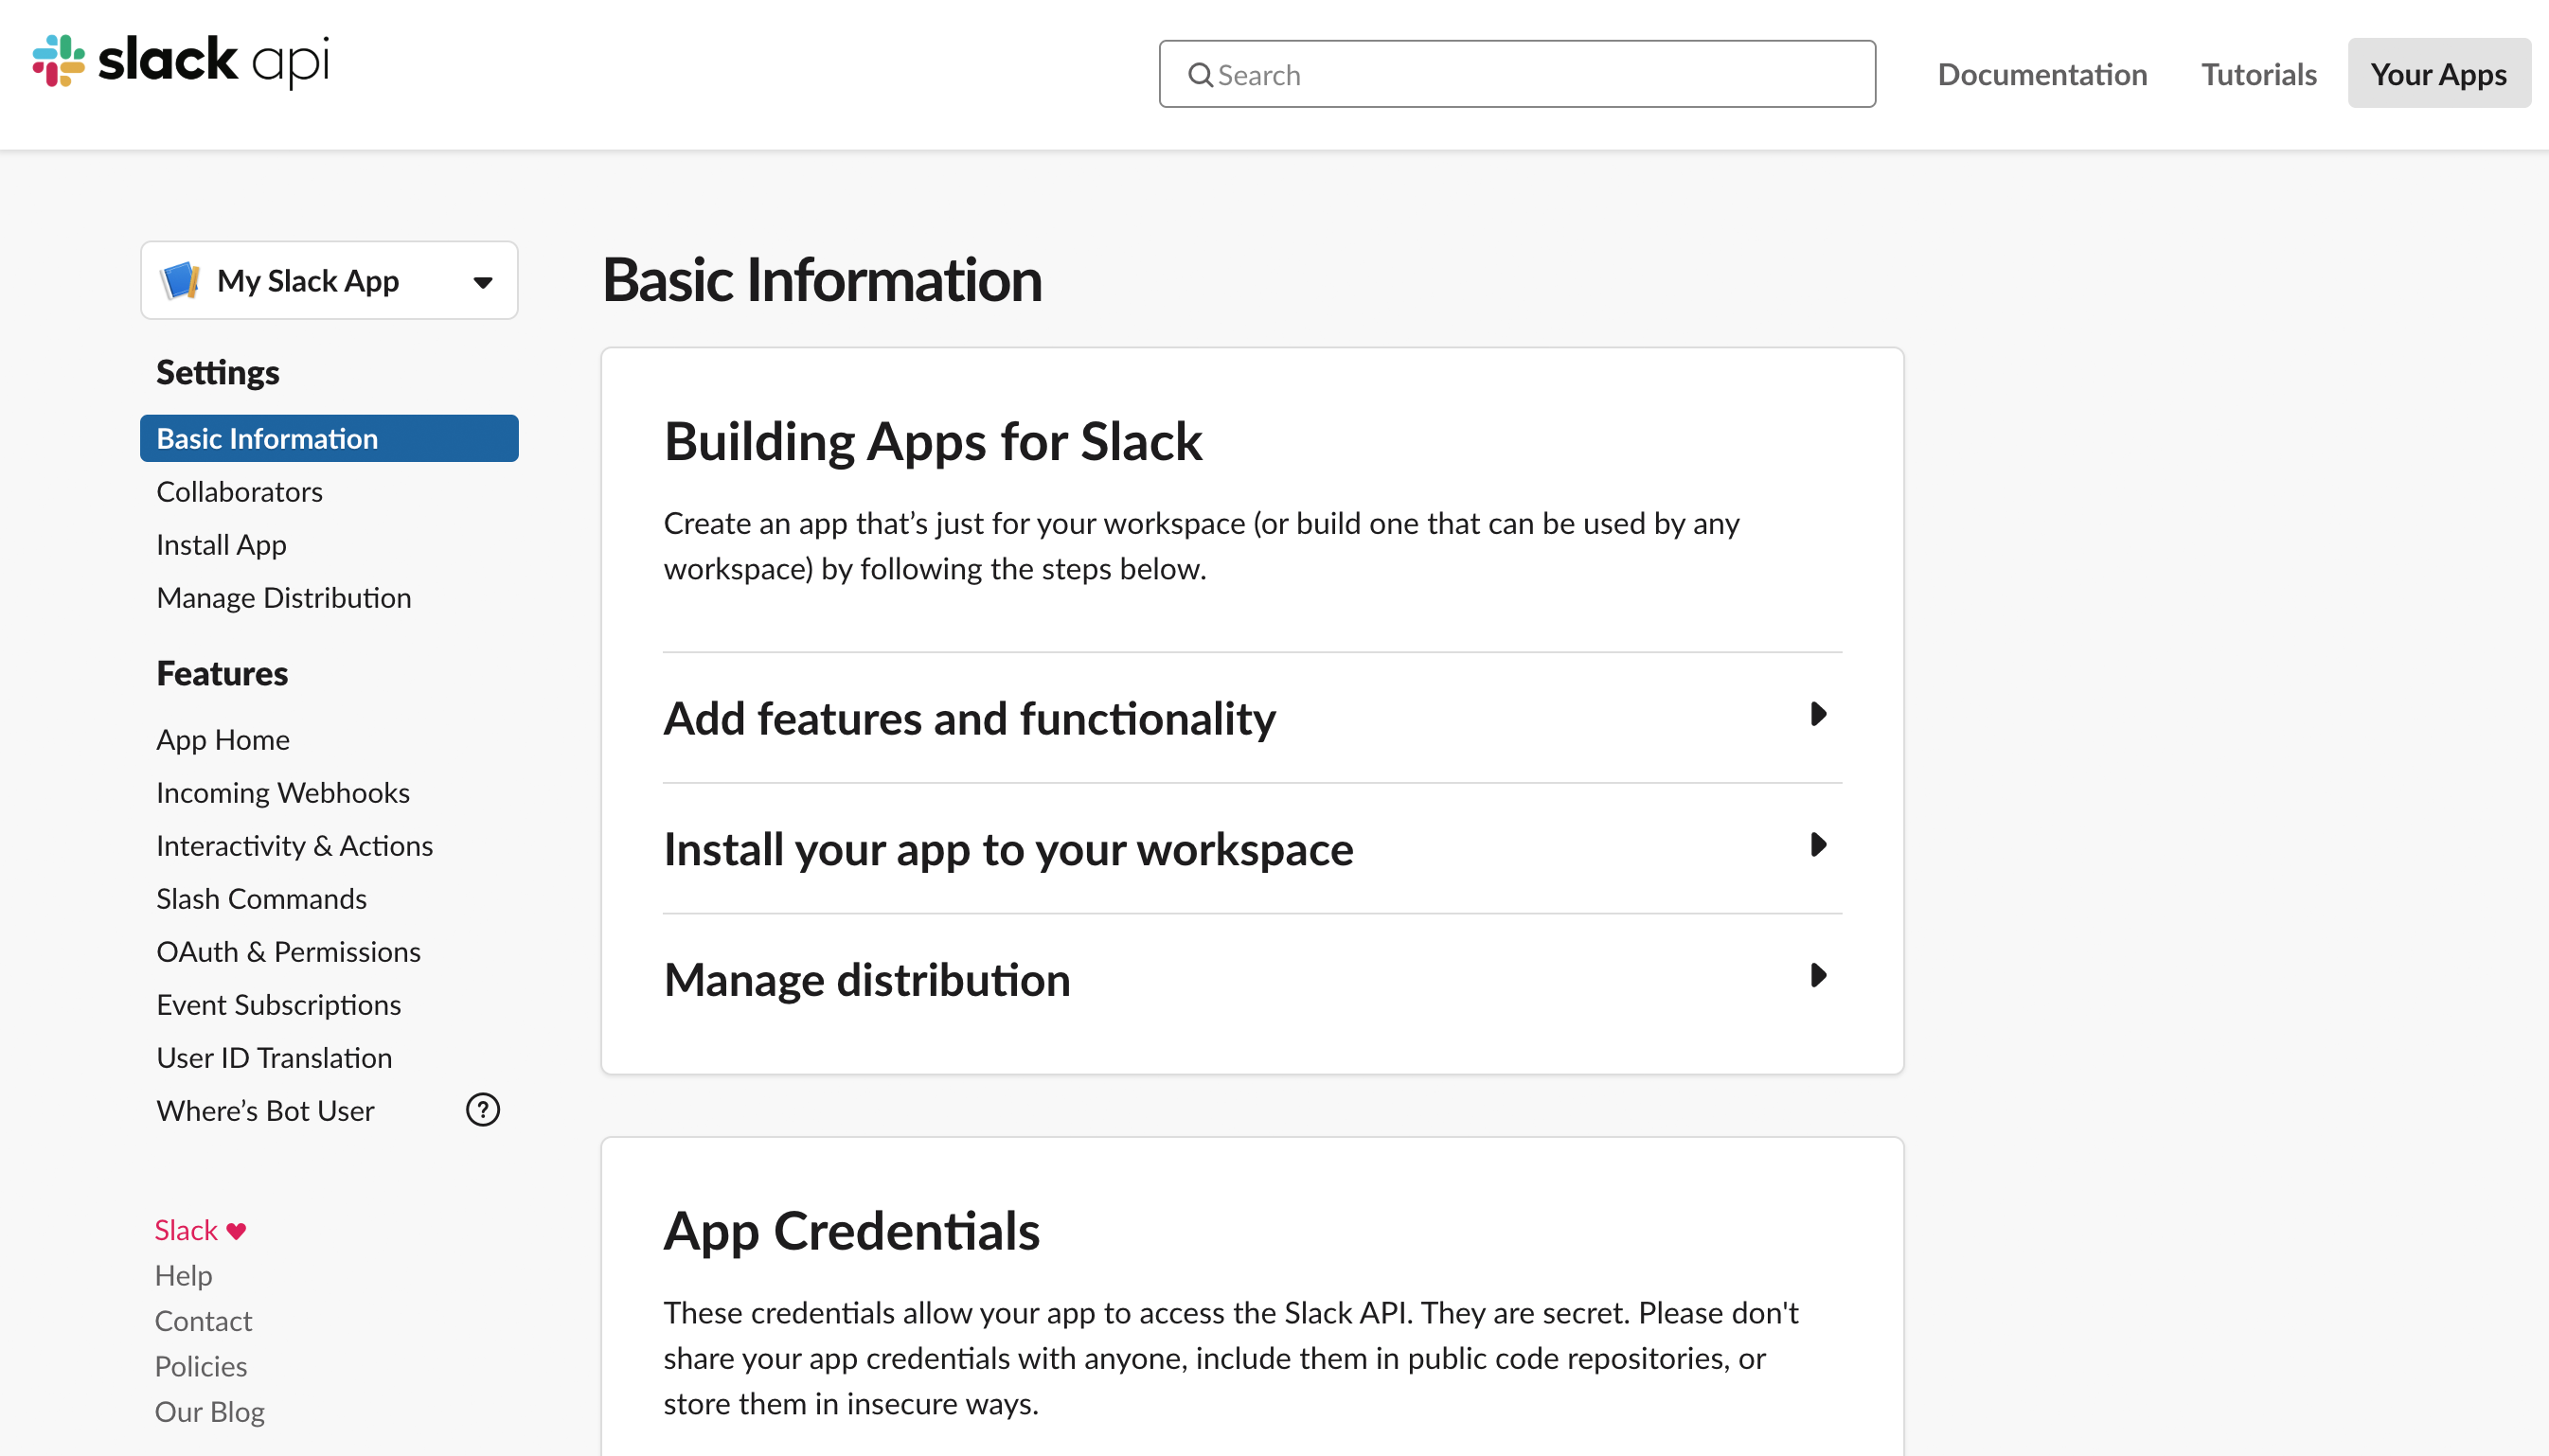The width and height of the screenshot is (2549, 1456).
Task: Open the help tooltip next to Where's Bot User
Action: [482, 1110]
